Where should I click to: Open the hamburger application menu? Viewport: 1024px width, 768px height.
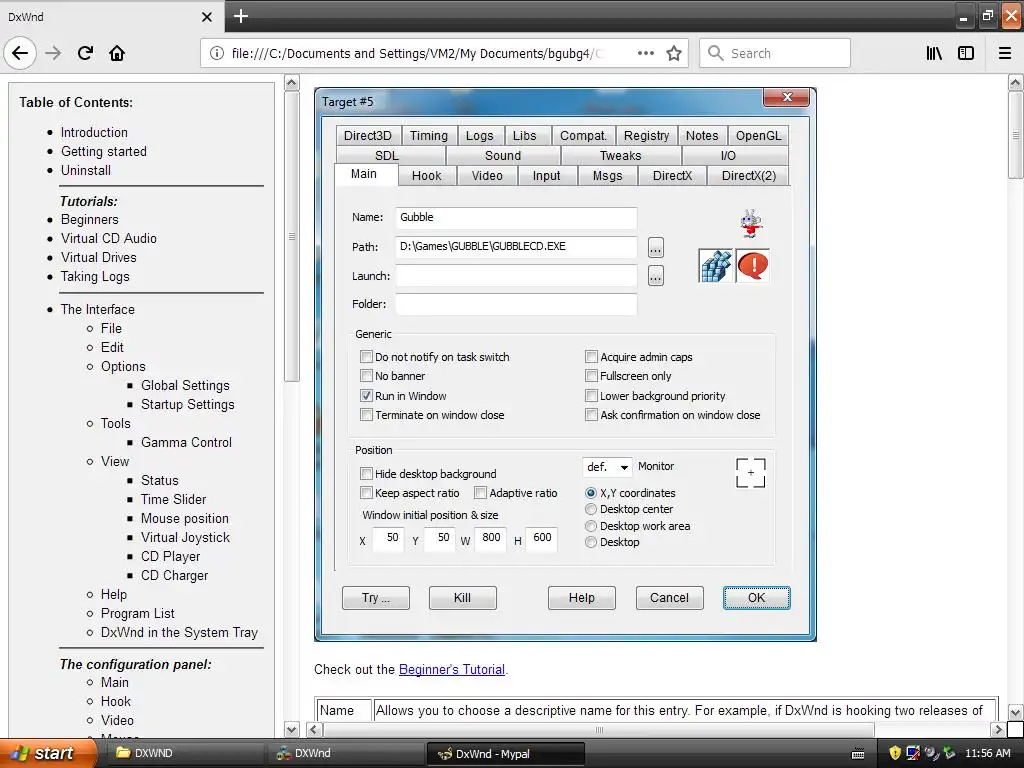[1005, 53]
